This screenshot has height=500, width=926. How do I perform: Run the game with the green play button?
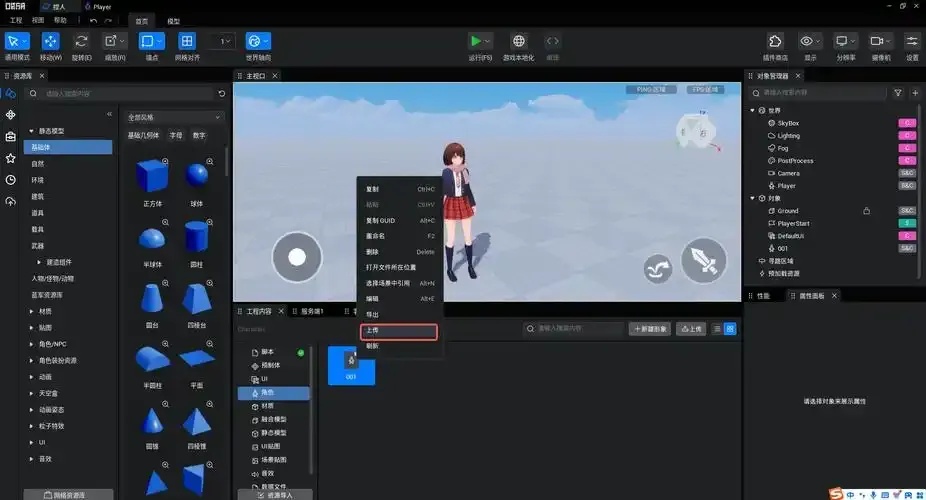pos(475,41)
